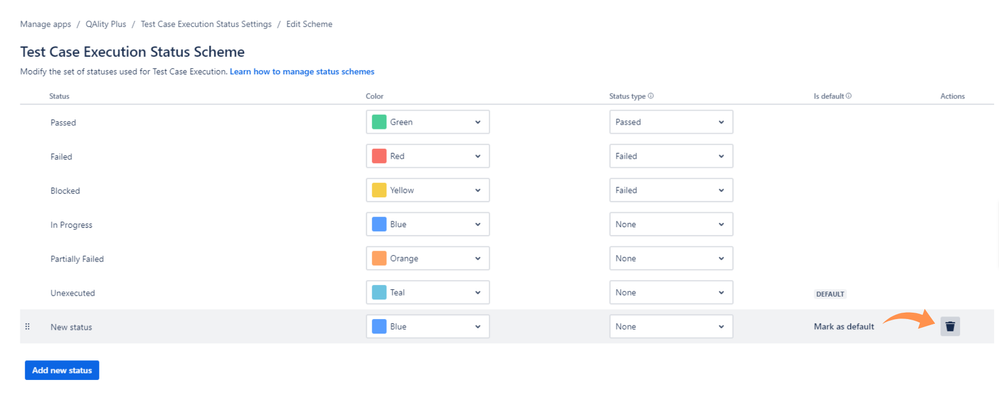Expand the Red color dropdown for Failed
The height and width of the screenshot is (417, 999).
tap(428, 156)
